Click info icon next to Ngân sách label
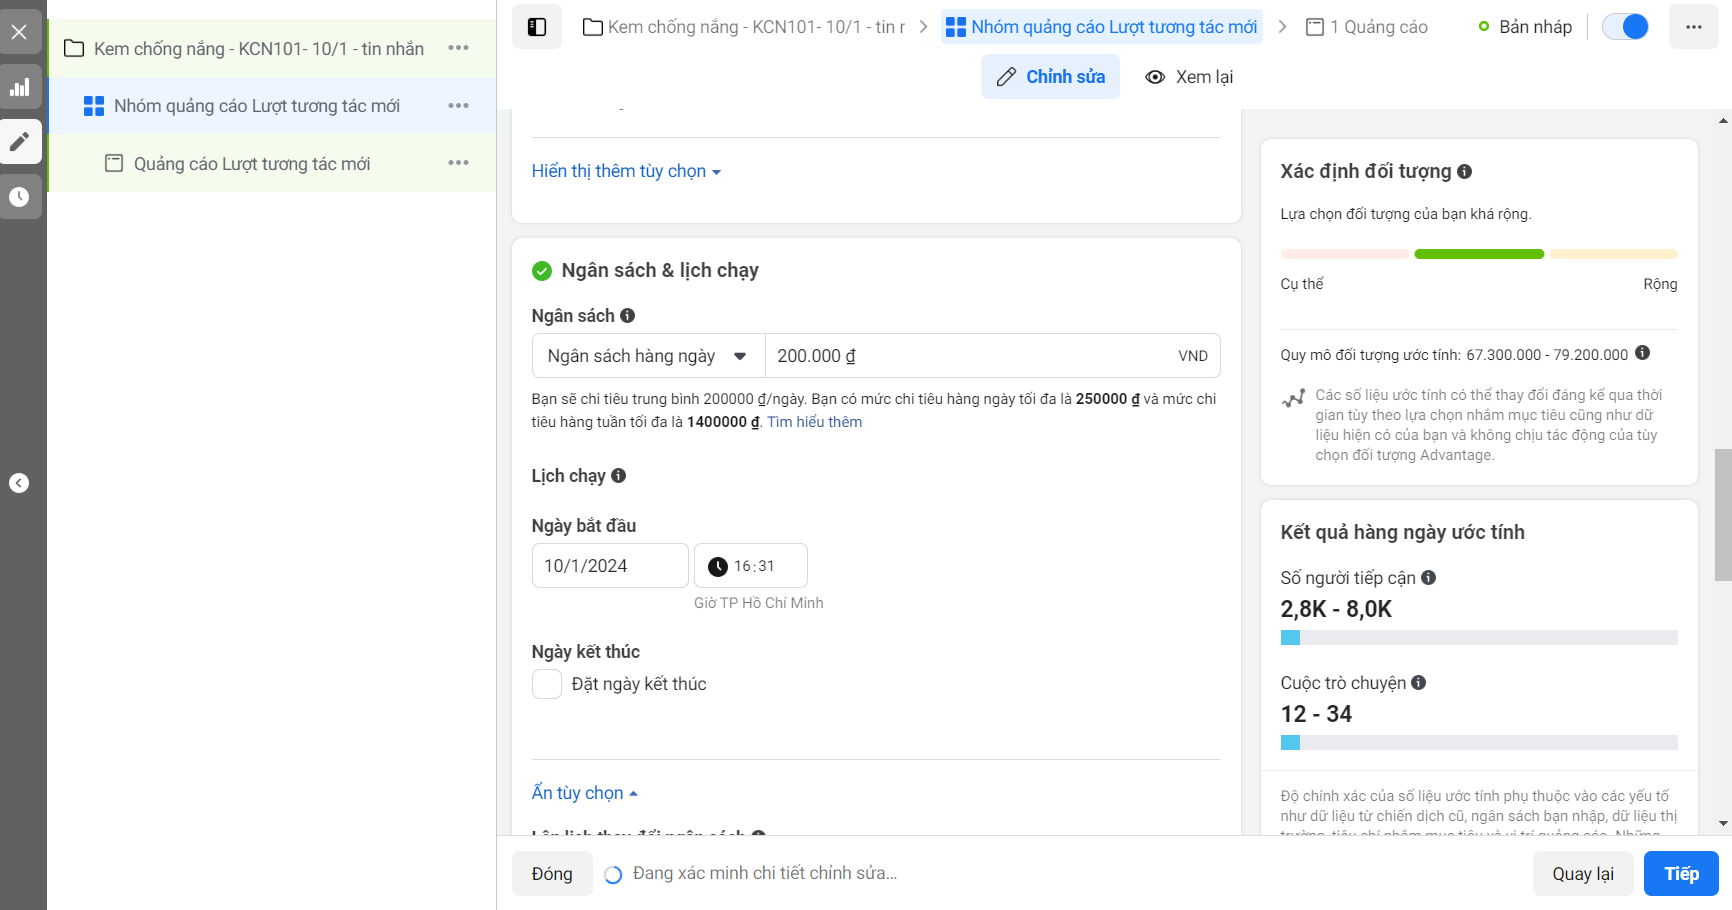 click(x=627, y=315)
